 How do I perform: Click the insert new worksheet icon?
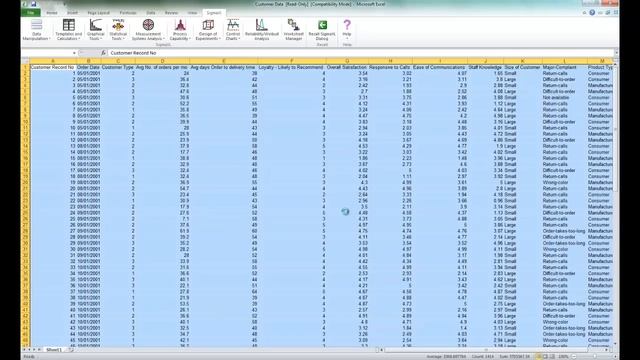[x=71, y=350]
